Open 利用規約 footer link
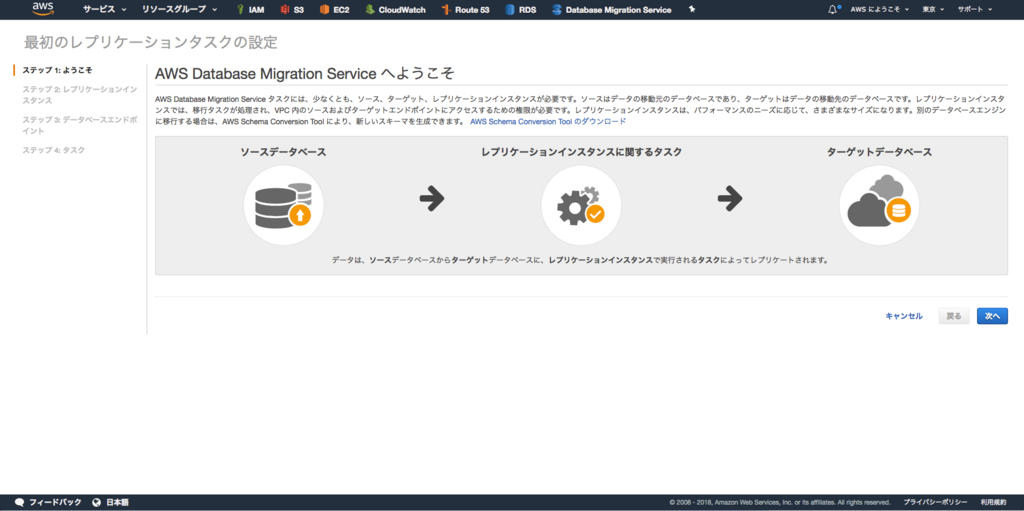Image resolution: width=1024 pixels, height=511 pixels. 993,503
